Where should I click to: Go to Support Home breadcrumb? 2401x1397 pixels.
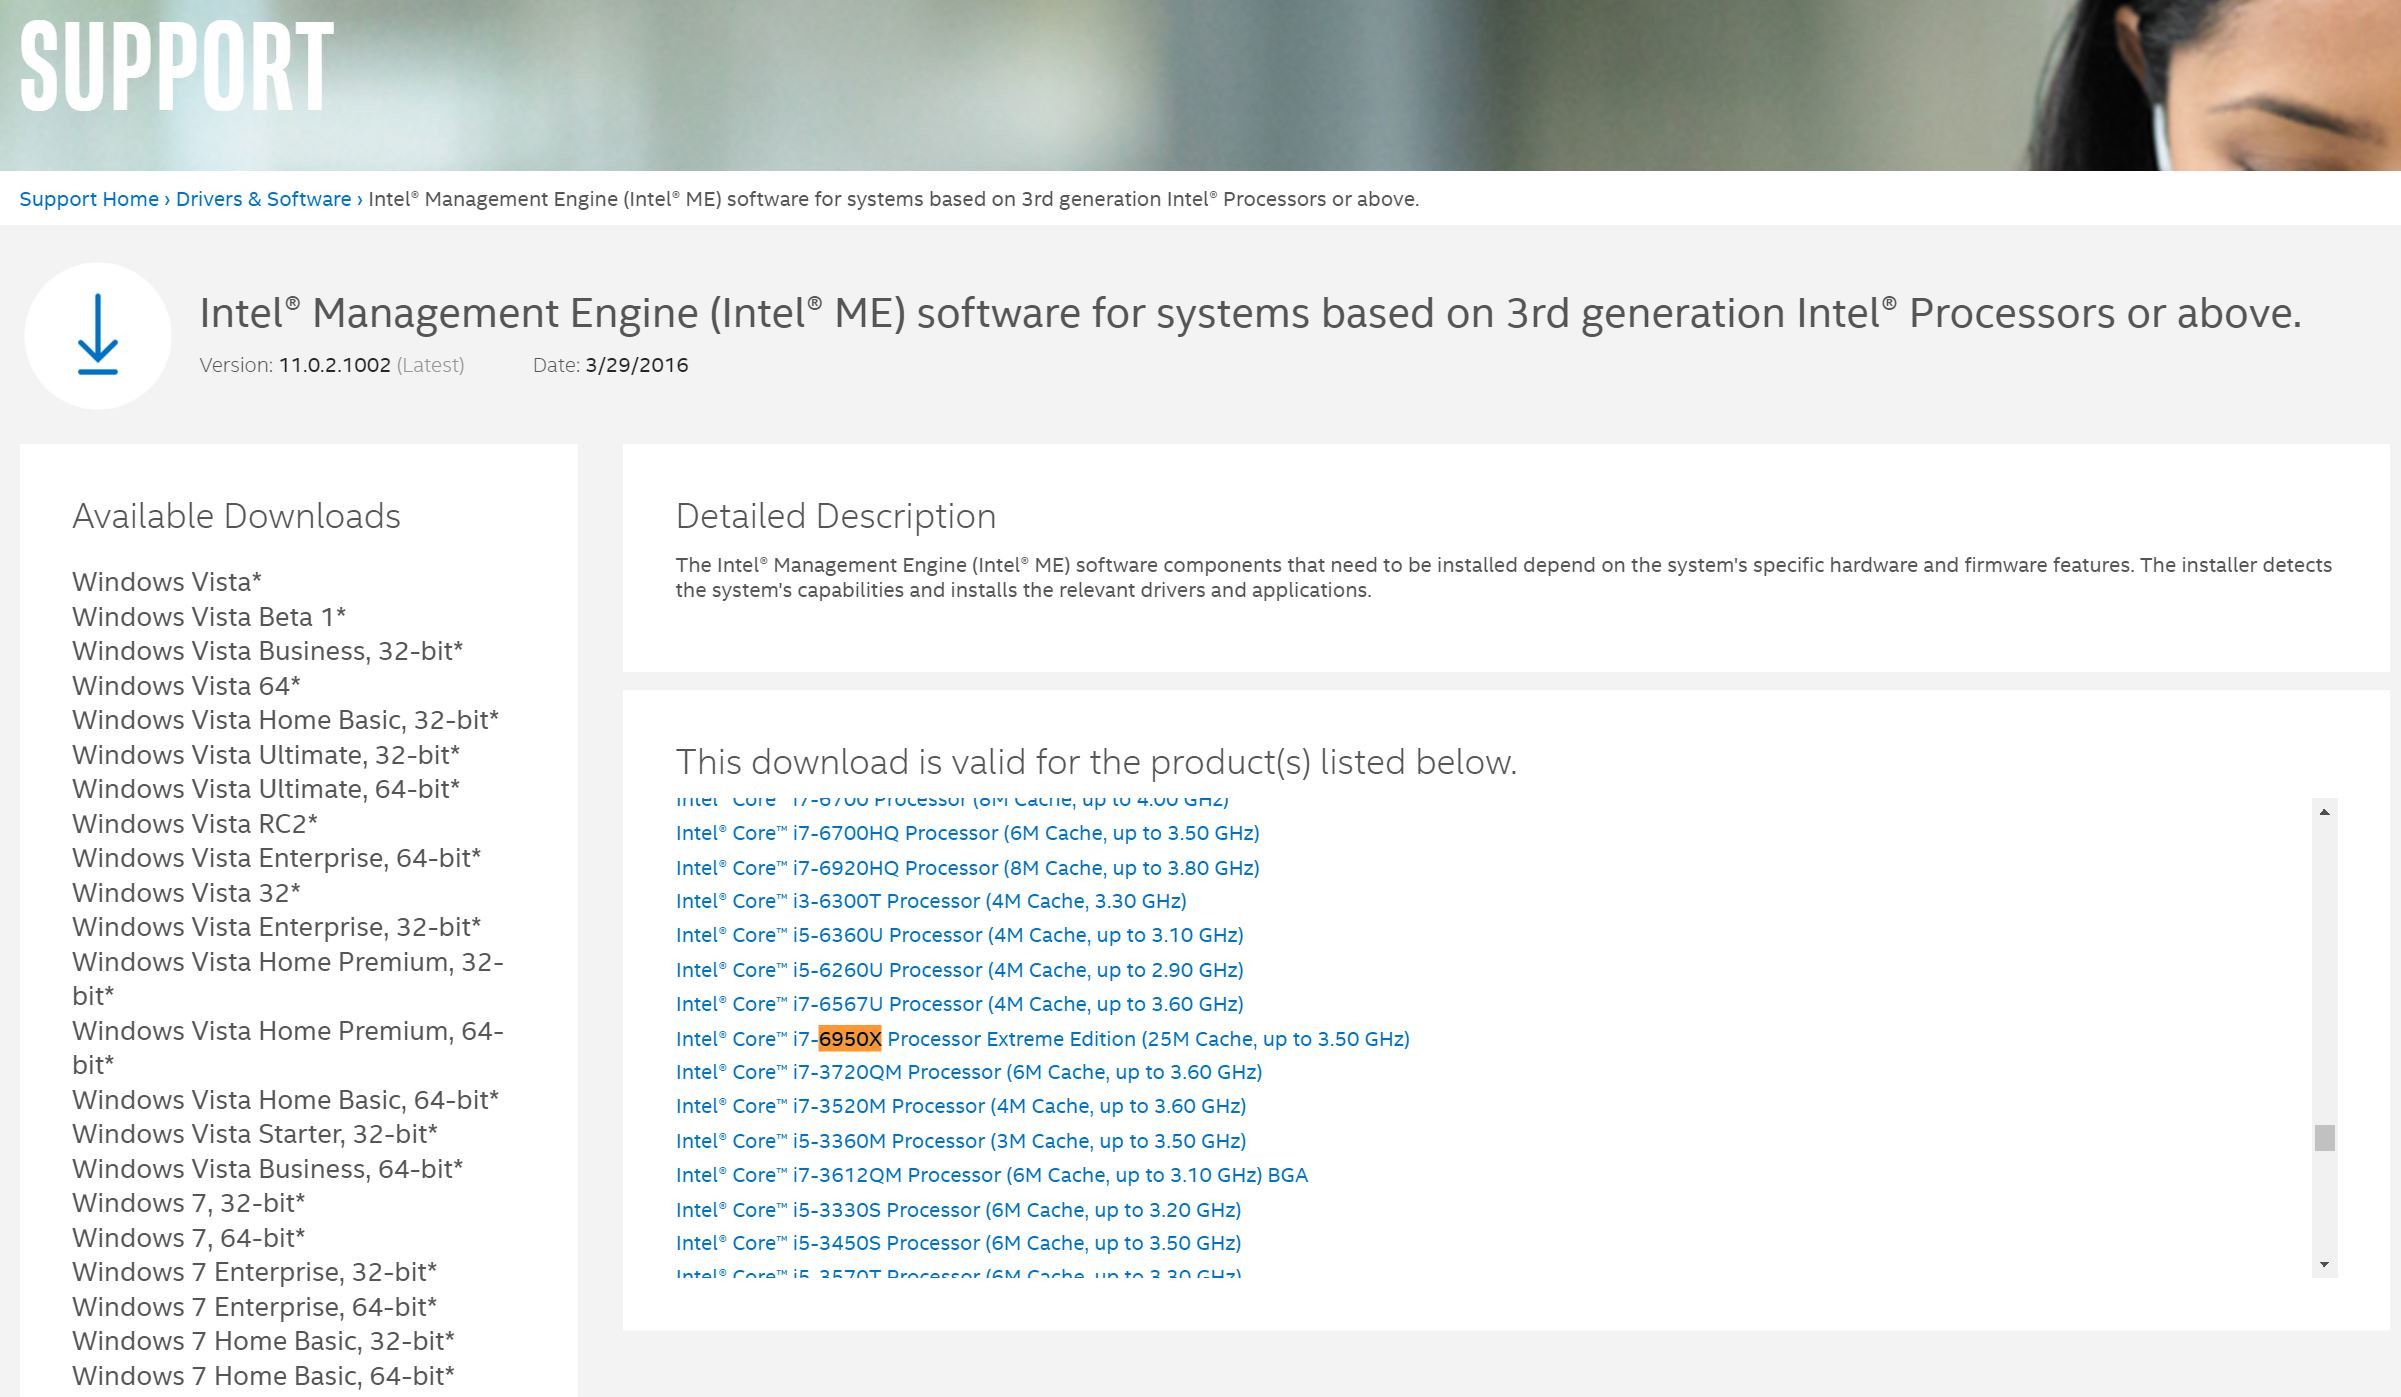89,199
